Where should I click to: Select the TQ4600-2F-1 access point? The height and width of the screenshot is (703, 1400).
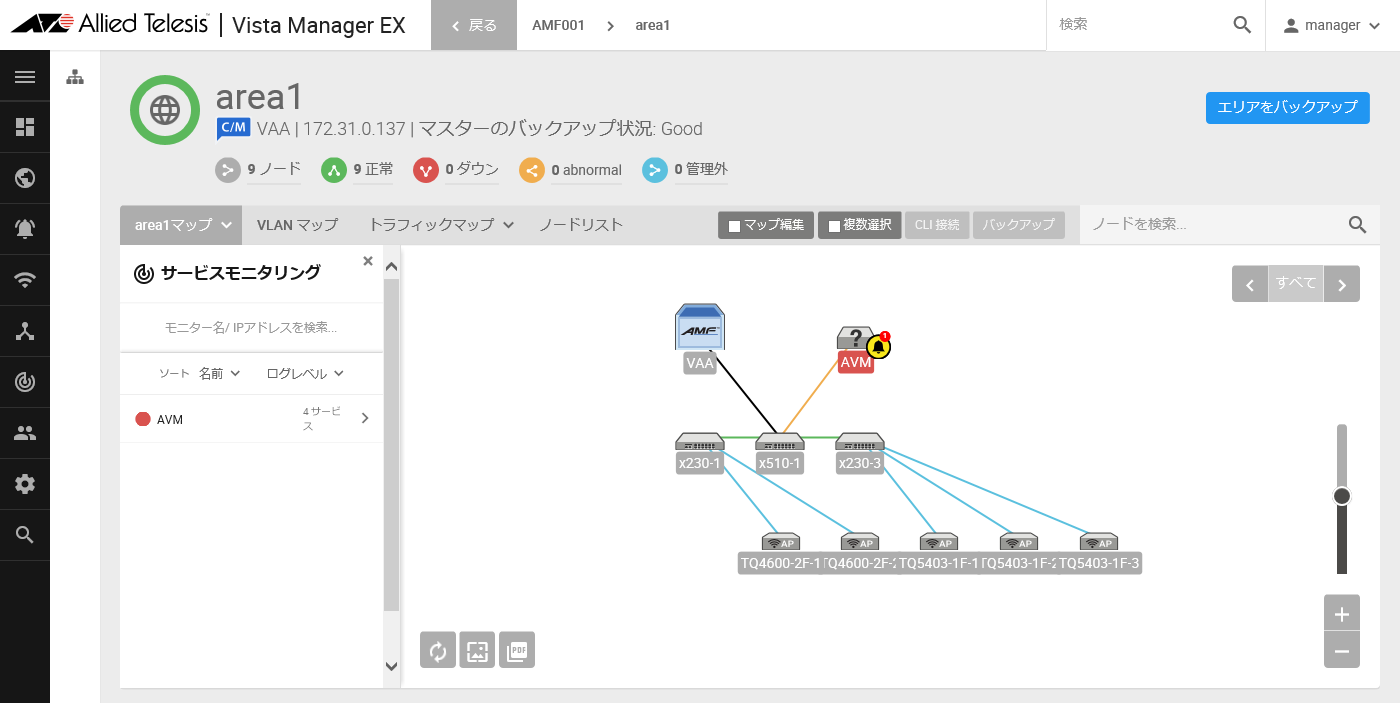click(780, 542)
